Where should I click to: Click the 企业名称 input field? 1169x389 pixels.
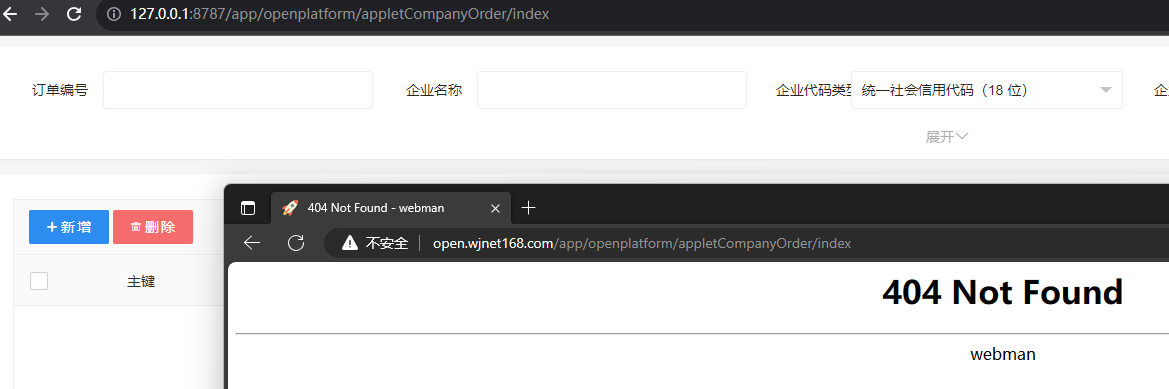(612, 90)
